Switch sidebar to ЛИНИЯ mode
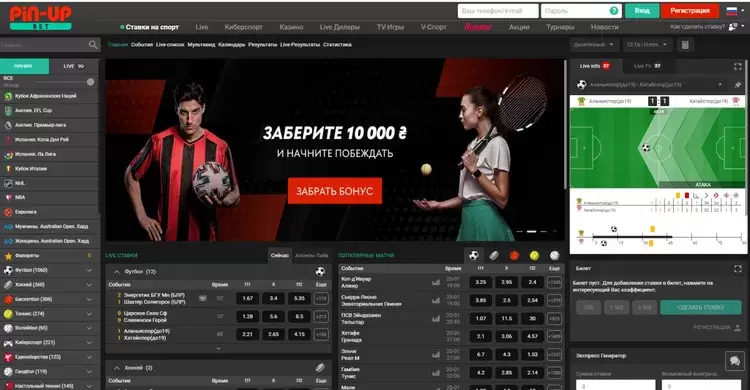This screenshot has height=390, width=750. point(24,66)
